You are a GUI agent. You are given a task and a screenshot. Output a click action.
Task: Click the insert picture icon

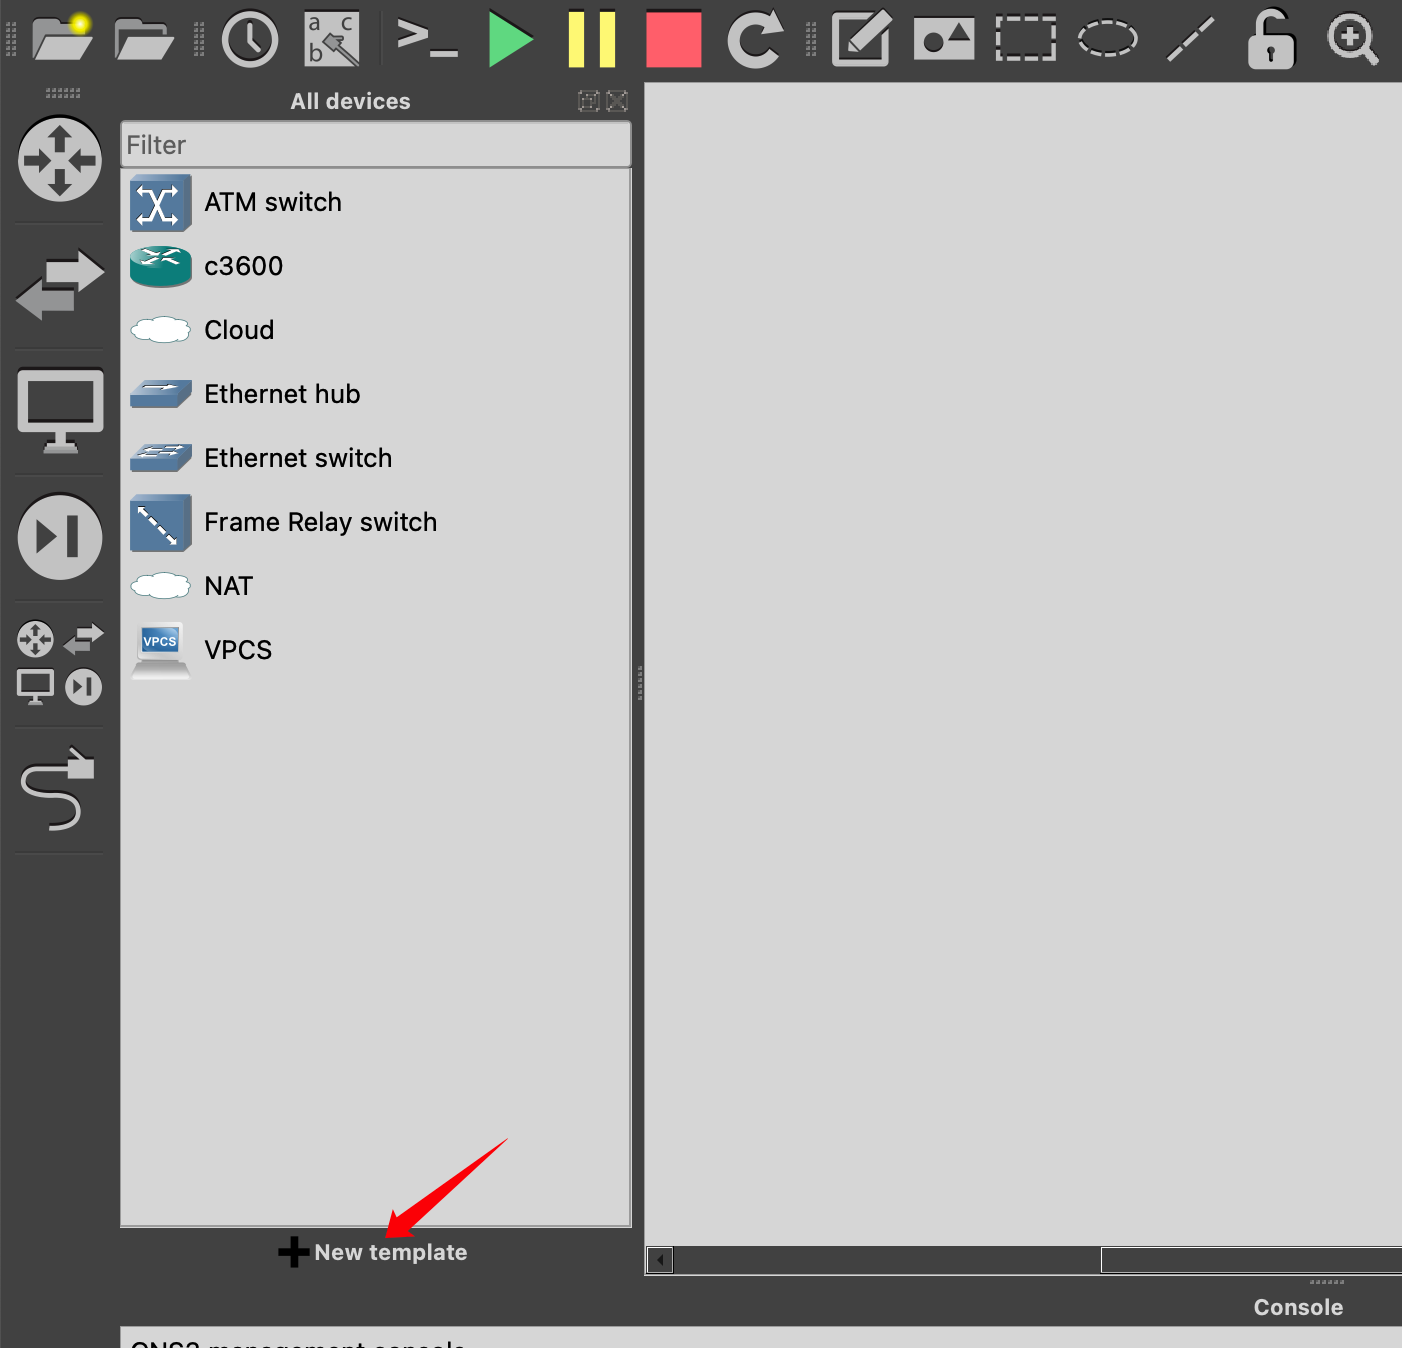coord(943,40)
